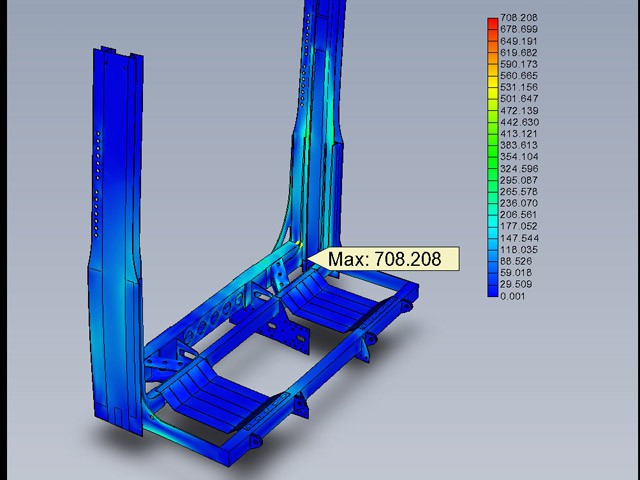
Task: Click the yellow band of the legend
Action: [x=492, y=100]
